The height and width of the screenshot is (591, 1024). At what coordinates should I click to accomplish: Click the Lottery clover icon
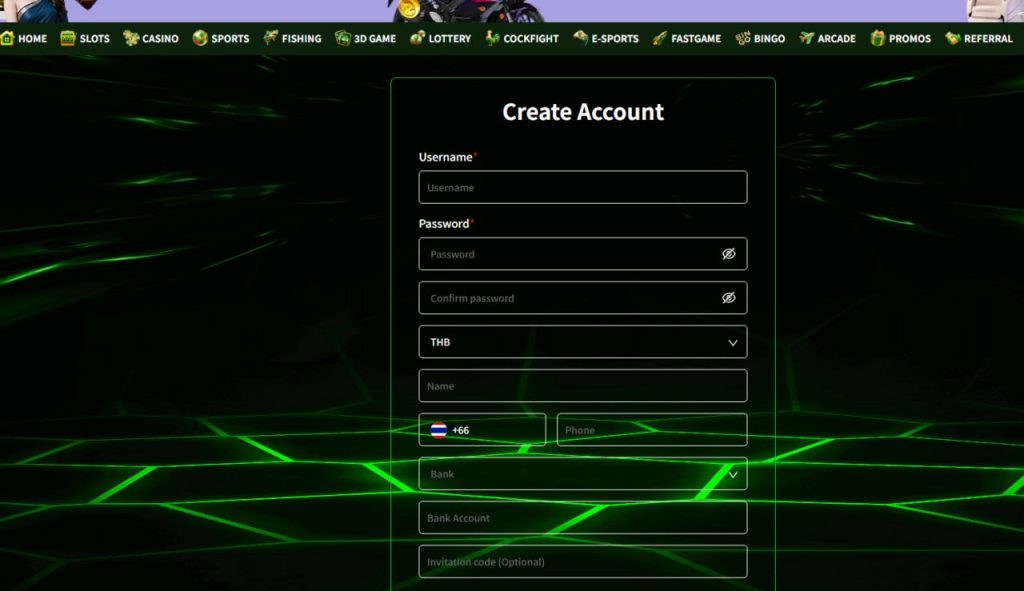tap(417, 39)
